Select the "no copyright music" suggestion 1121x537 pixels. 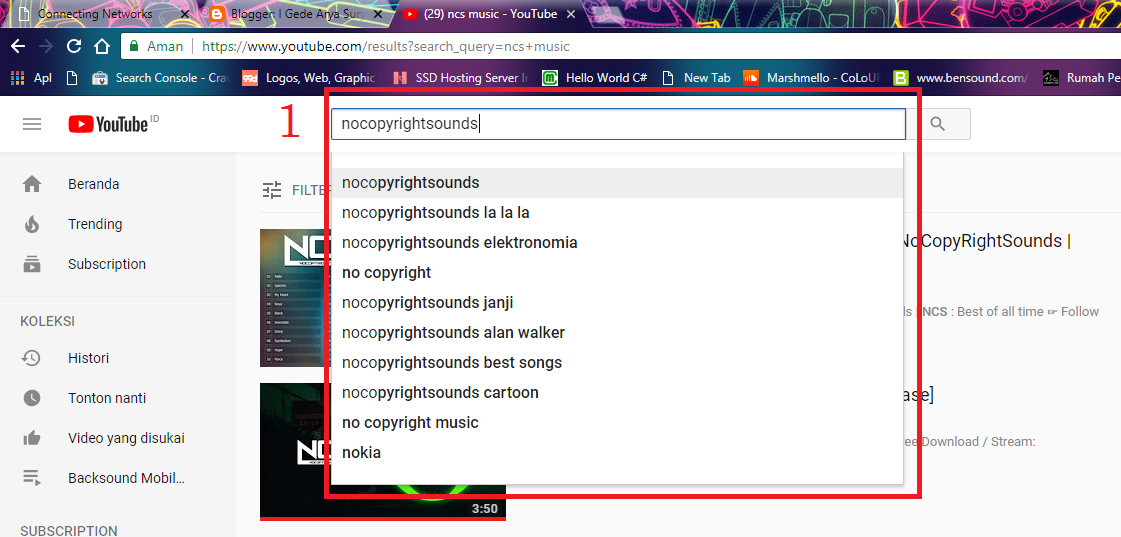(617, 423)
